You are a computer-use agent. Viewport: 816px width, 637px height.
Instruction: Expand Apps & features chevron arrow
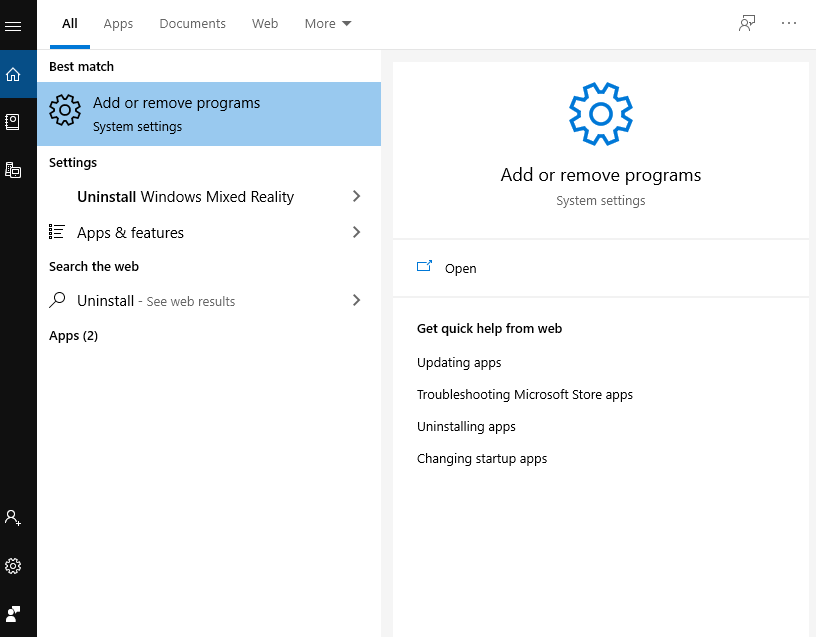tap(356, 232)
